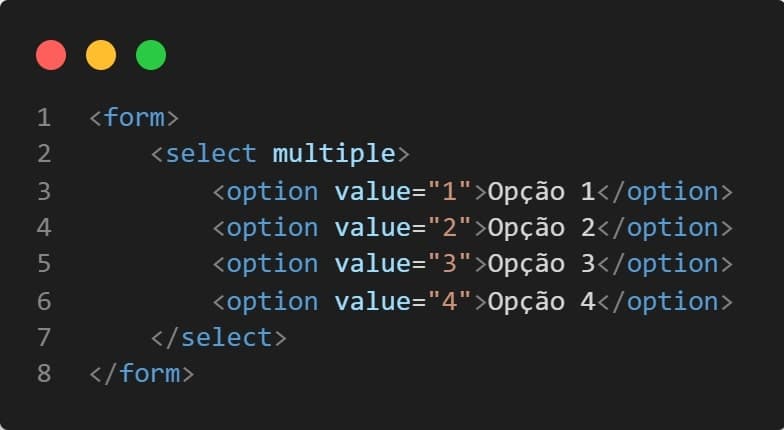This screenshot has width=784, height=430.
Task: Click the text Opção 2
Action: click(x=542, y=228)
